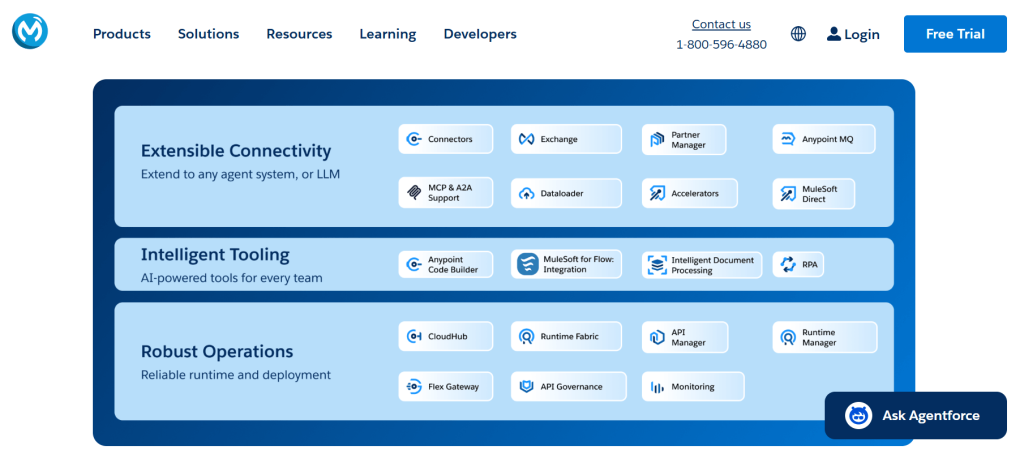The image size is (1024, 454).
Task: Click the MCP & A2A Support icon
Action: 413,193
